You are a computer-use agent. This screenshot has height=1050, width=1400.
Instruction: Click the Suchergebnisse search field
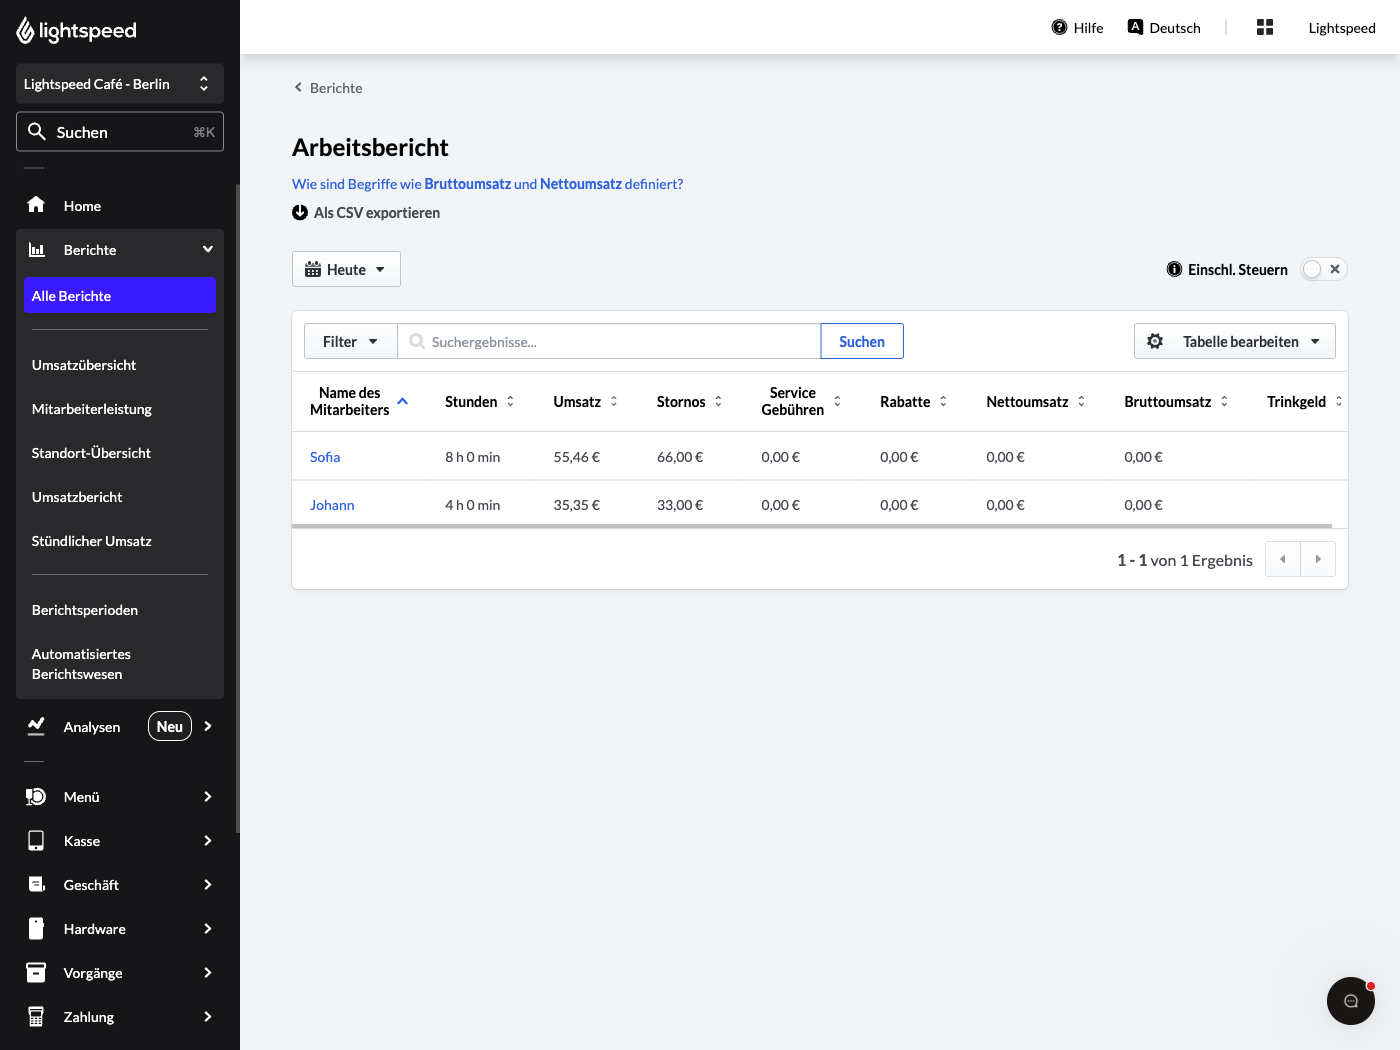tap(609, 341)
